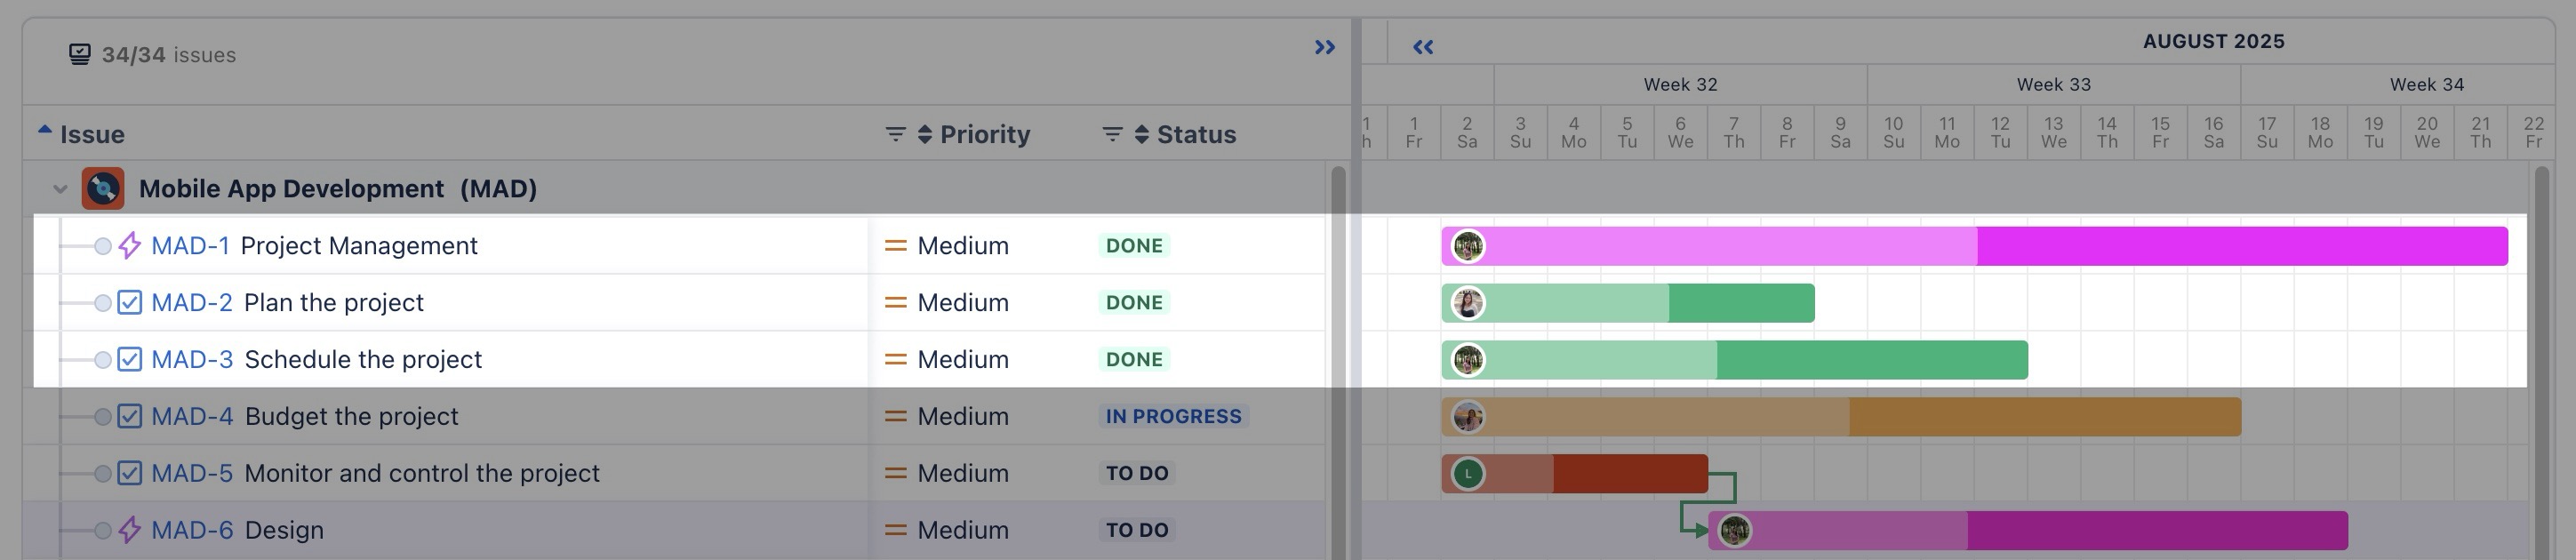Open the MAD-5 issue link
Viewport: 2576px width, 560px height.
point(192,473)
